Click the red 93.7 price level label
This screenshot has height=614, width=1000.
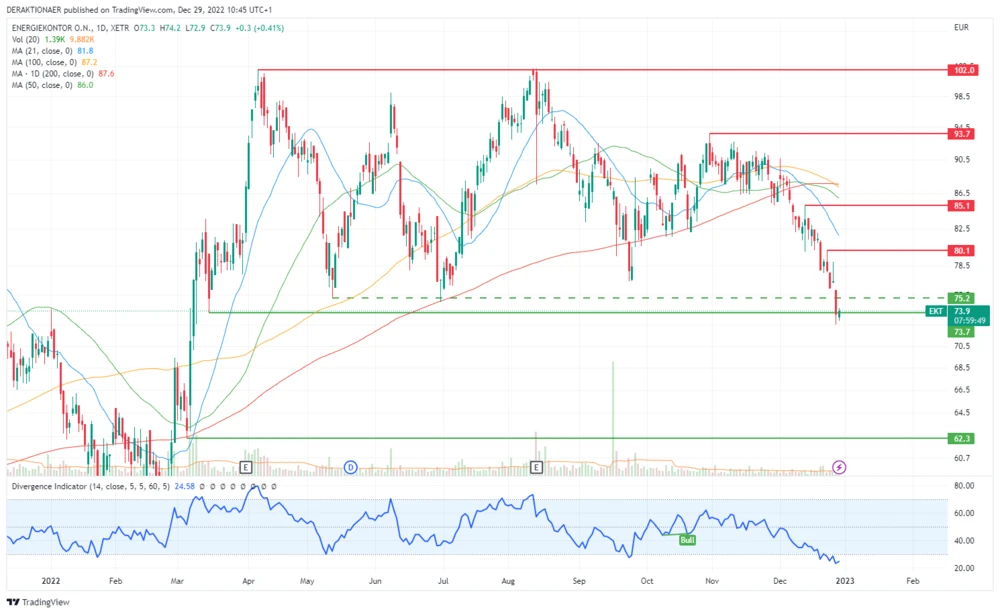(963, 134)
